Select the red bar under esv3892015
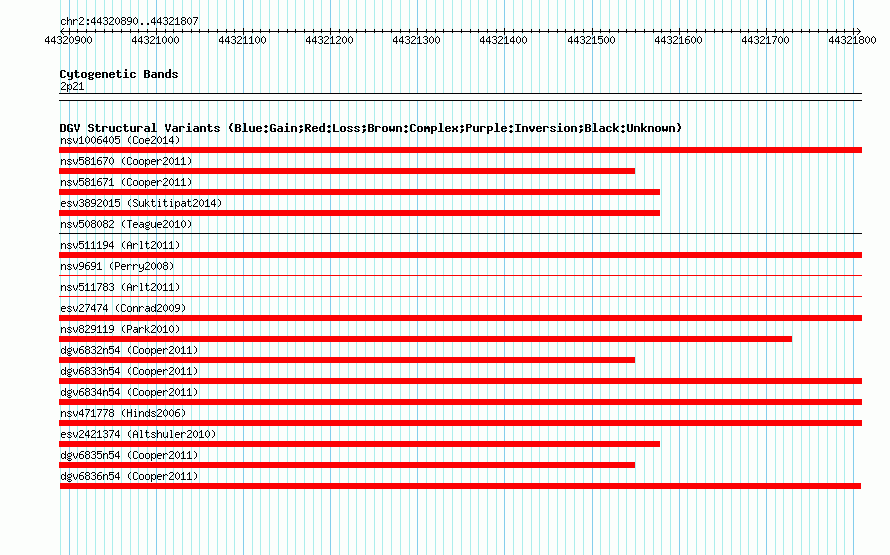Image resolution: width=890 pixels, height=555 pixels. pos(359,213)
